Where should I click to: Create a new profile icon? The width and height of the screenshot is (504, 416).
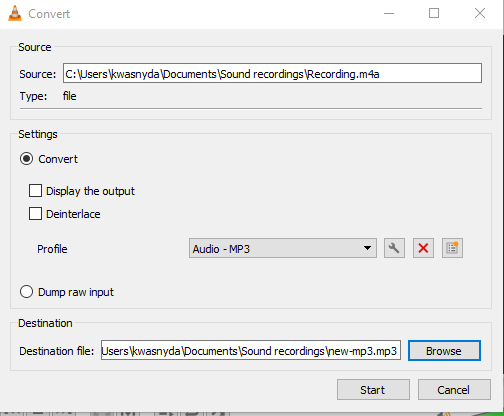[452, 248]
